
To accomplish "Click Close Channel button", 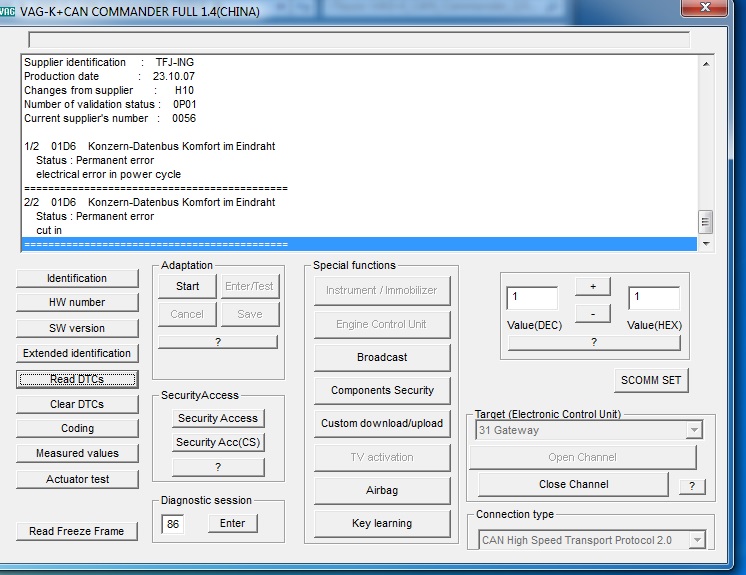I will point(573,484).
